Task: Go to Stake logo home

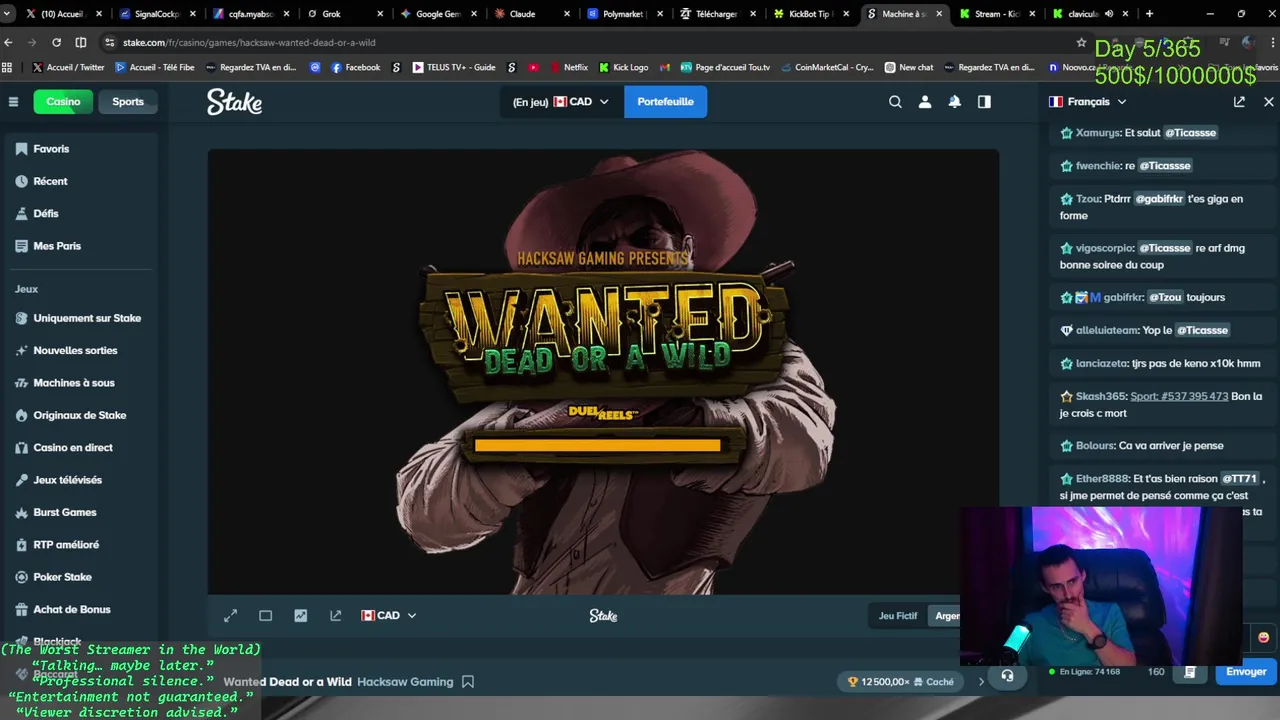Action: 235,101
